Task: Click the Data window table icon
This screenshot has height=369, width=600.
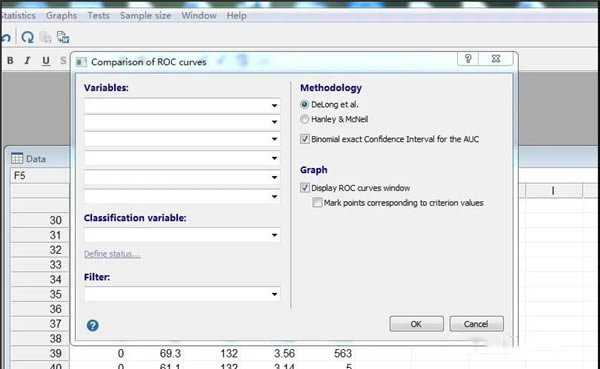Action: tap(17, 158)
